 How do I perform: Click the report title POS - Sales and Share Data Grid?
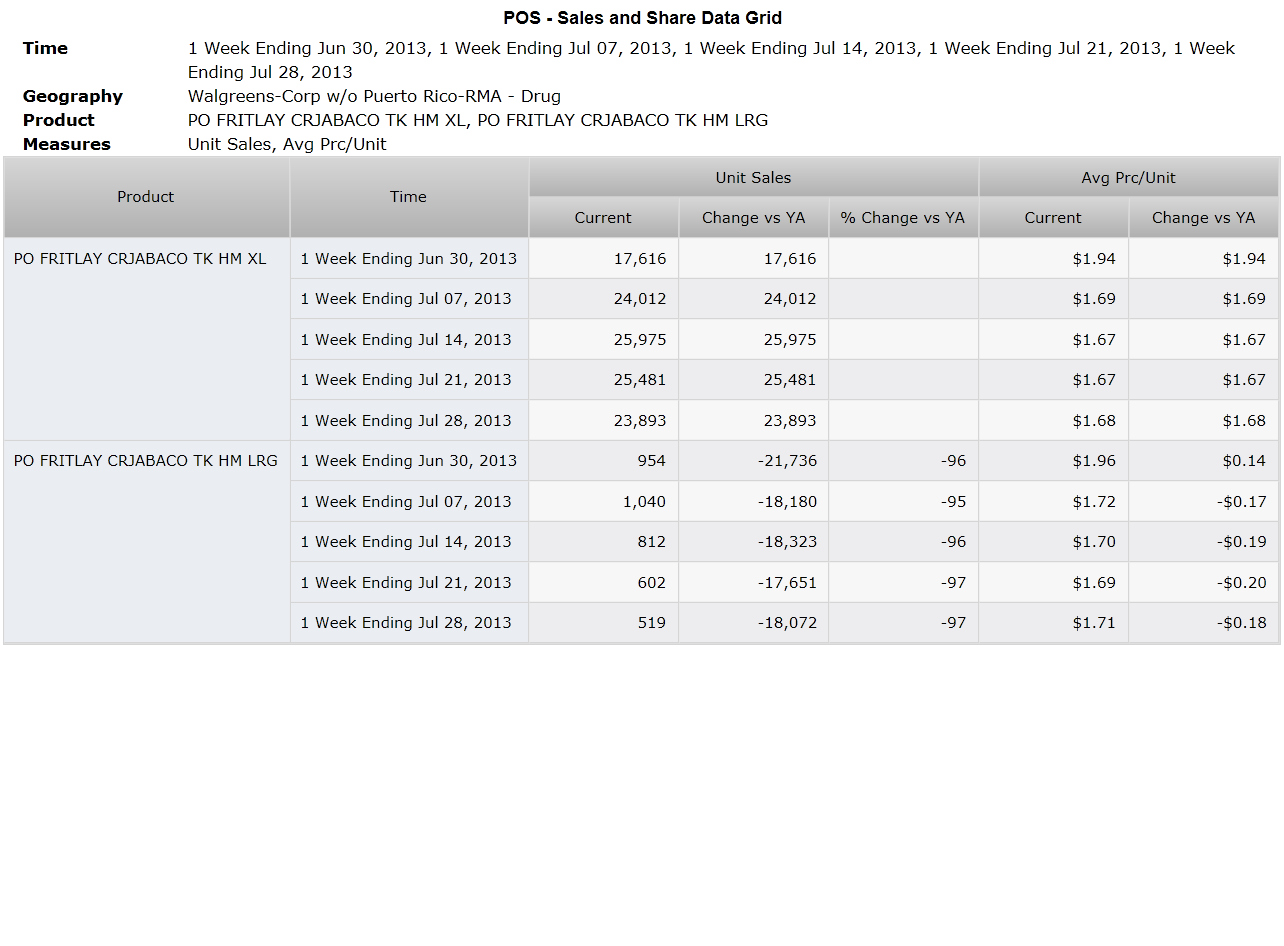tap(642, 18)
